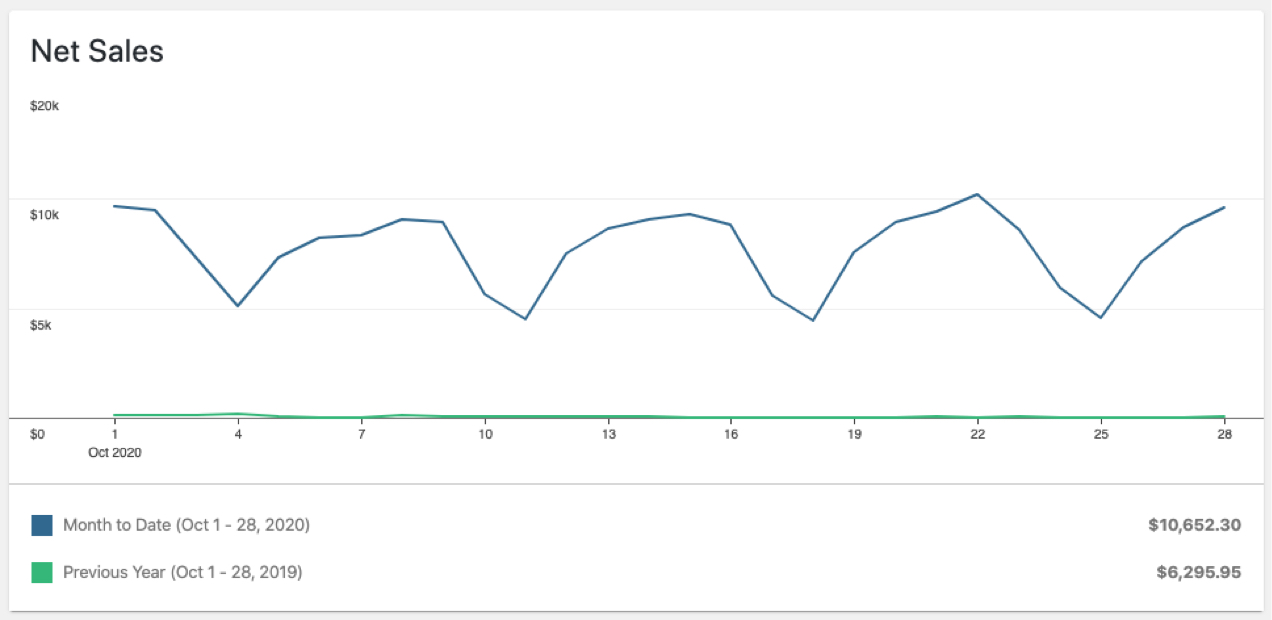
Task: Click the Oct 2020 axis label
Action: [x=114, y=452]
